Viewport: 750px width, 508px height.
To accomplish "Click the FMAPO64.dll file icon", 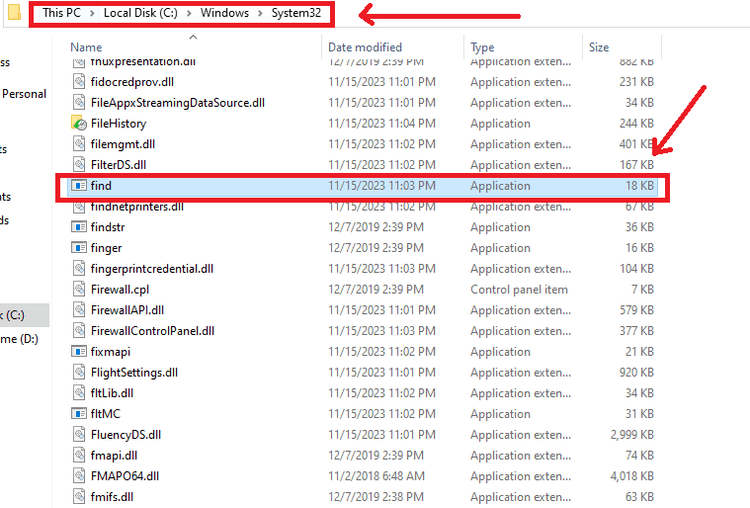I will pos(80,476).
